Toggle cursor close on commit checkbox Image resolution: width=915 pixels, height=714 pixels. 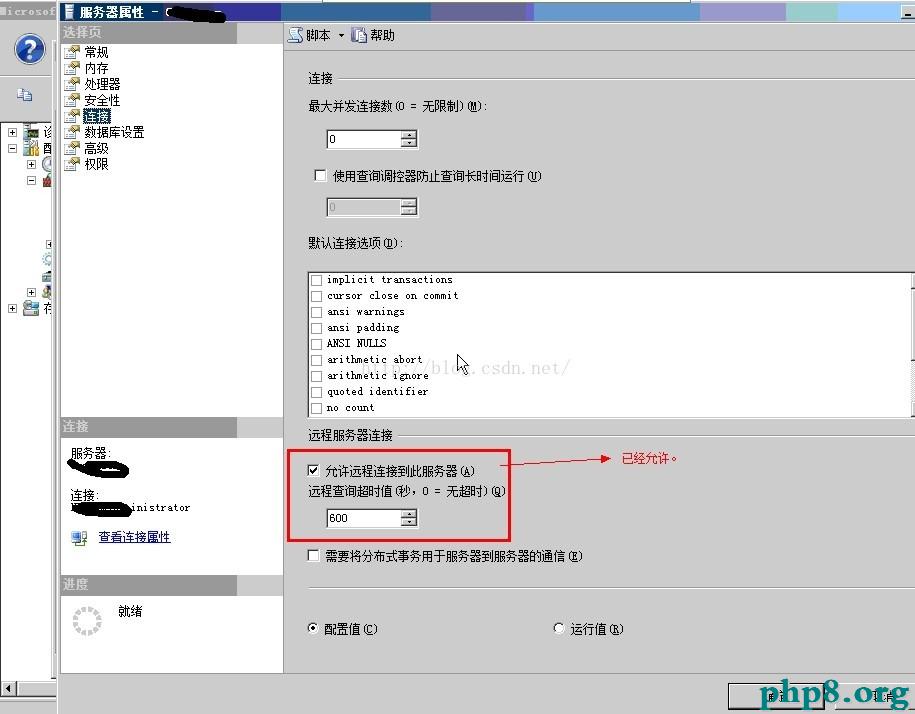pyautogui.click(x=316, y=296)
